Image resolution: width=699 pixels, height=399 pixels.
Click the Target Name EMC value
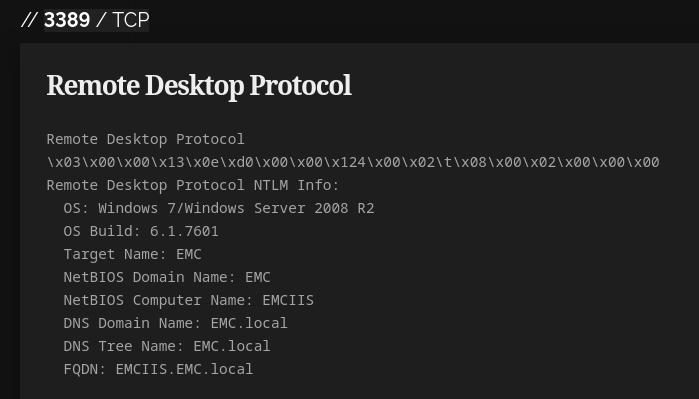(x=189, y=255)
